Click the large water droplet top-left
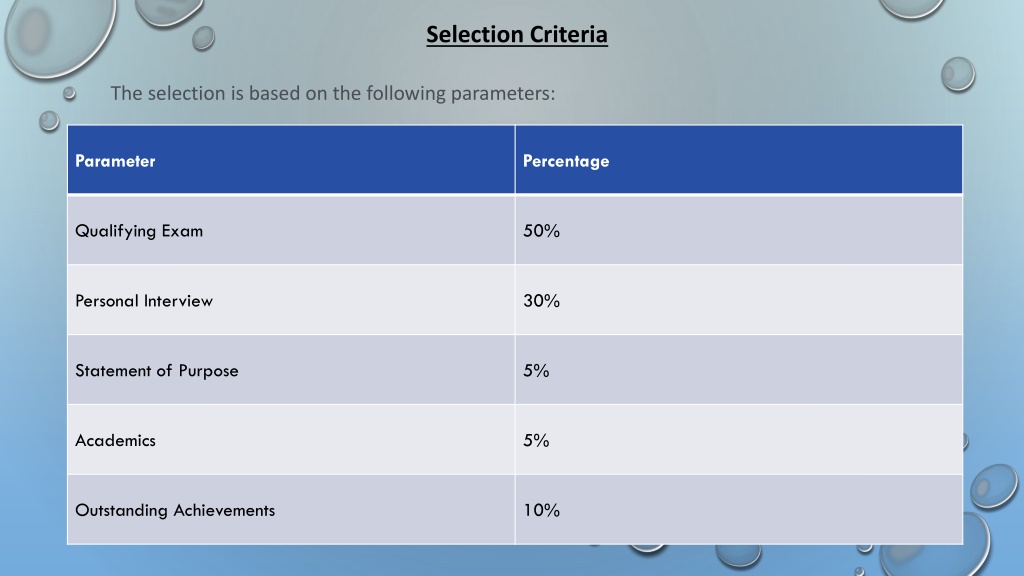1024x576 pixels. (x=59, y=36)
